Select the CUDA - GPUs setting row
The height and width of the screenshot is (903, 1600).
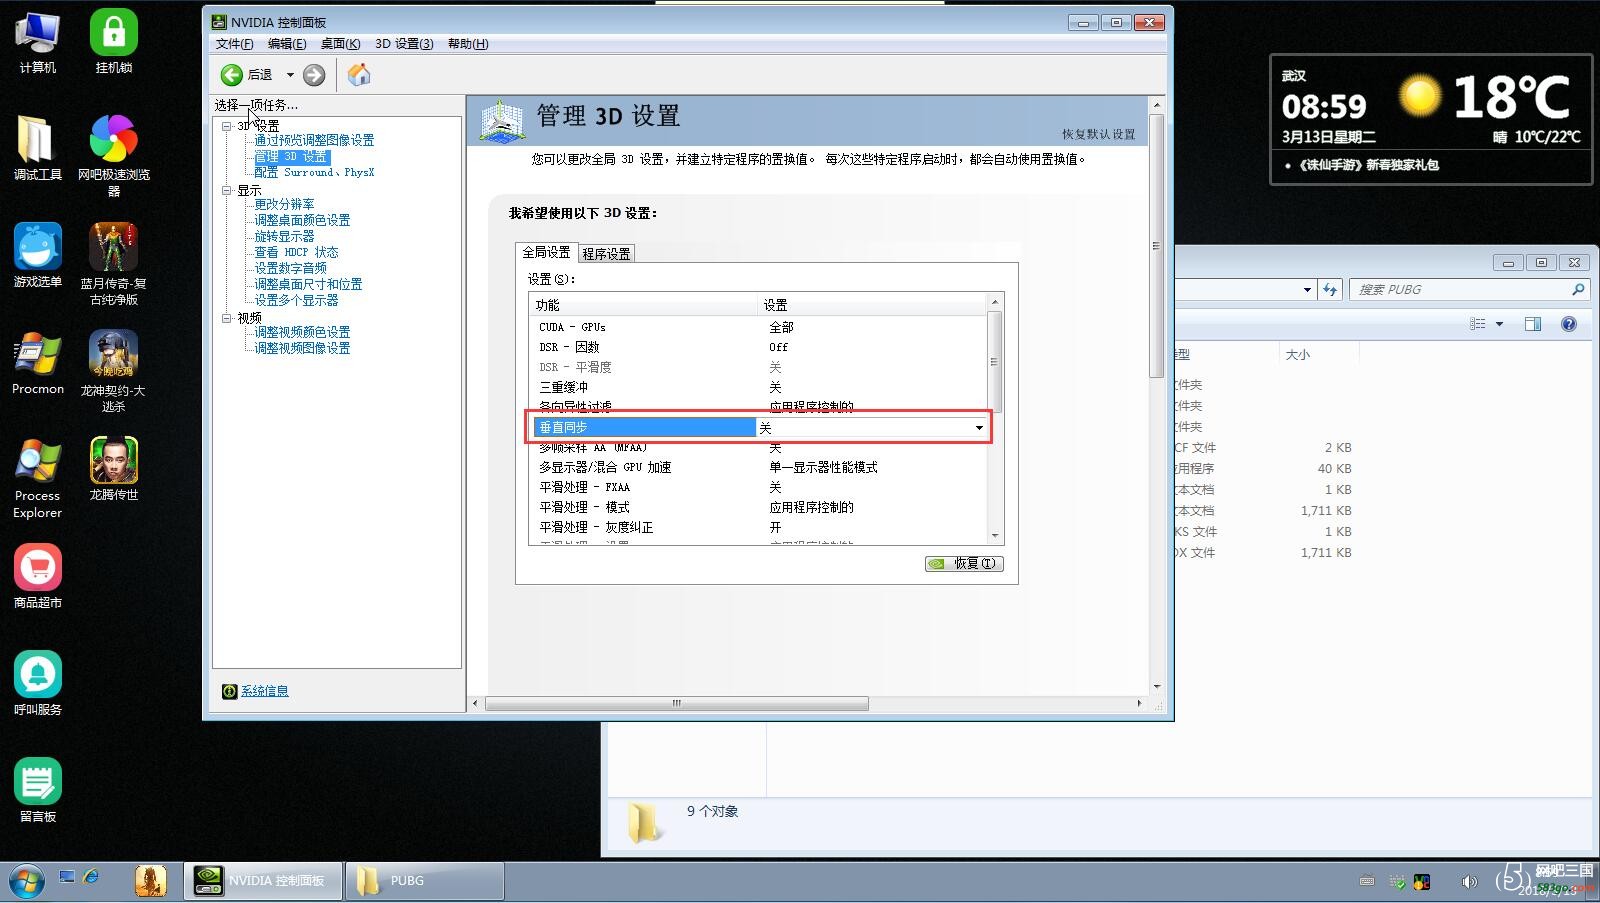[758, 327]
